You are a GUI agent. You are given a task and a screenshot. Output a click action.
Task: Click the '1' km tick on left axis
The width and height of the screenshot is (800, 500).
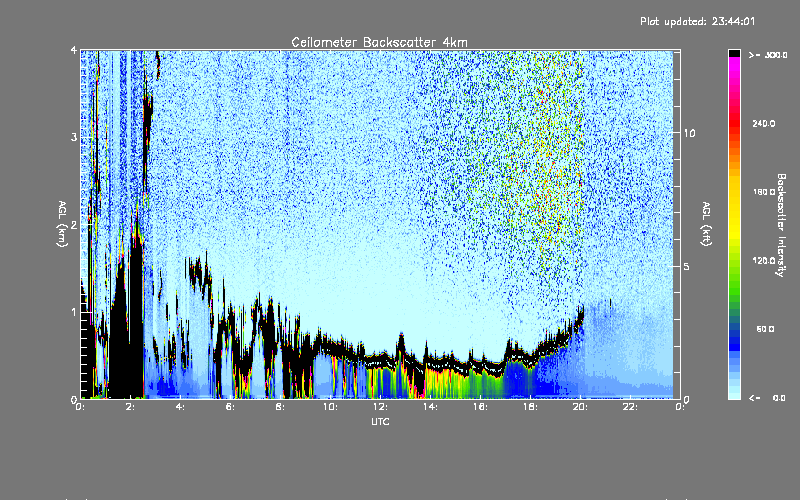click(x=74, y=312)
